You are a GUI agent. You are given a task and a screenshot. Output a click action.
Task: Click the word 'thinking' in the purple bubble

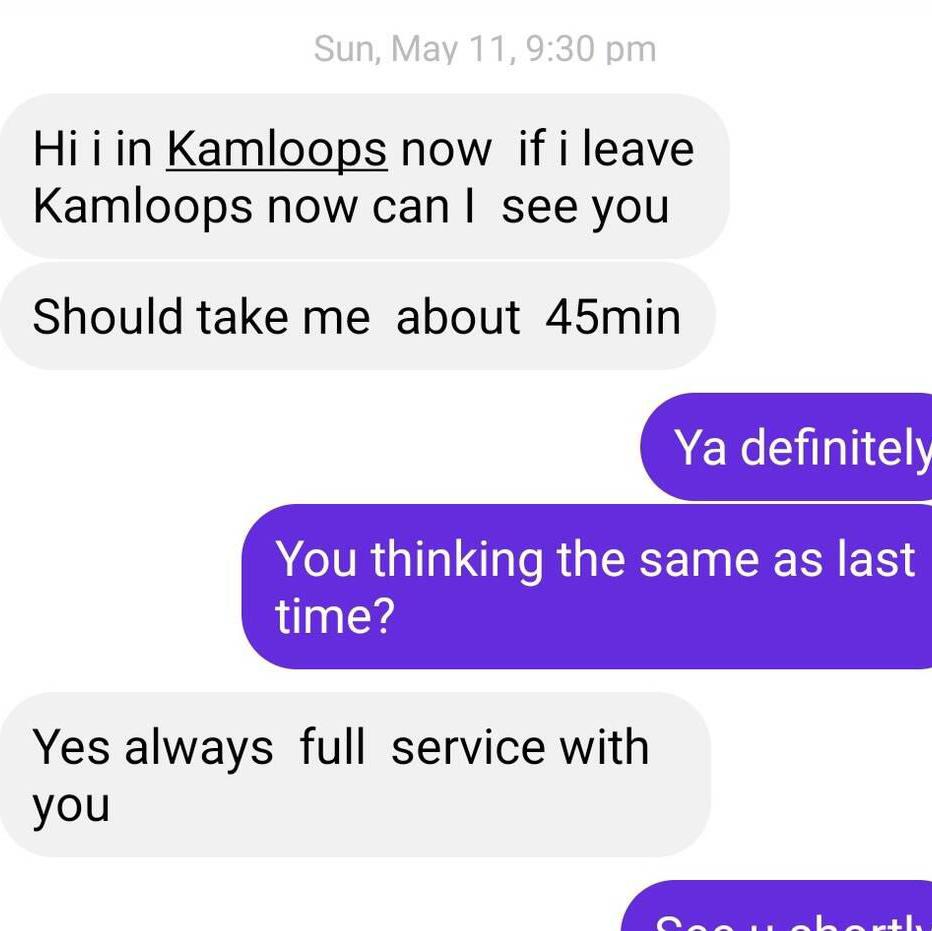pos(457,561)
